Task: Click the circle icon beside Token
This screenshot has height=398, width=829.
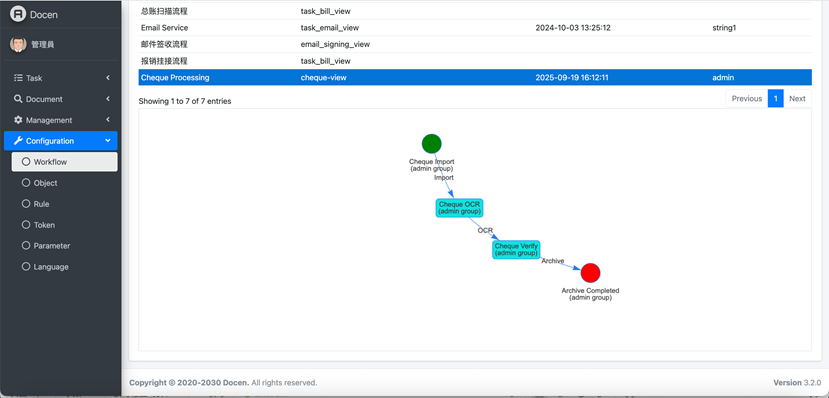Action: 26,225
